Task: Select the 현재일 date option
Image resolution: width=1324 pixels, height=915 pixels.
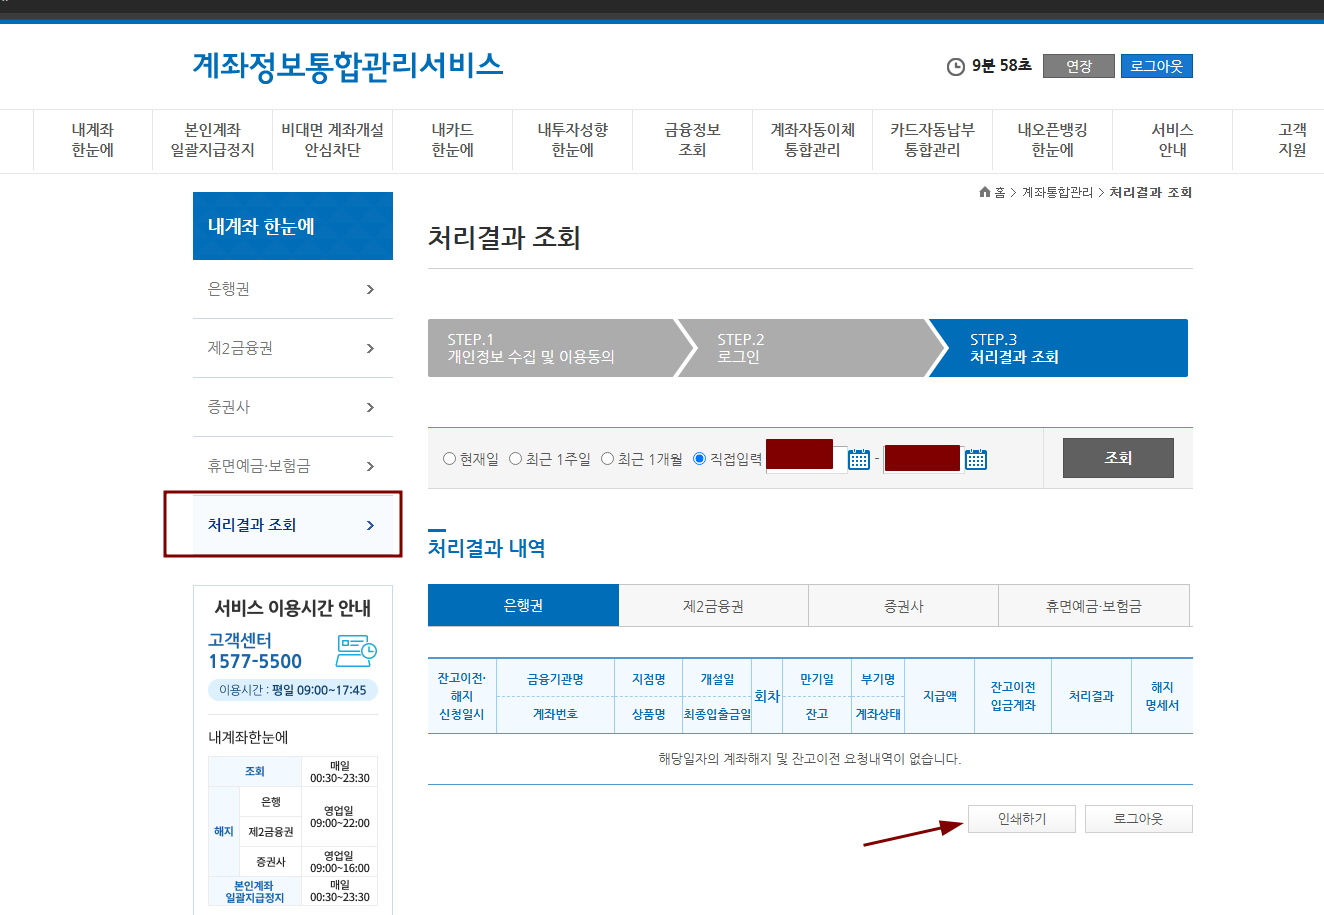Action: pos(450,458)
